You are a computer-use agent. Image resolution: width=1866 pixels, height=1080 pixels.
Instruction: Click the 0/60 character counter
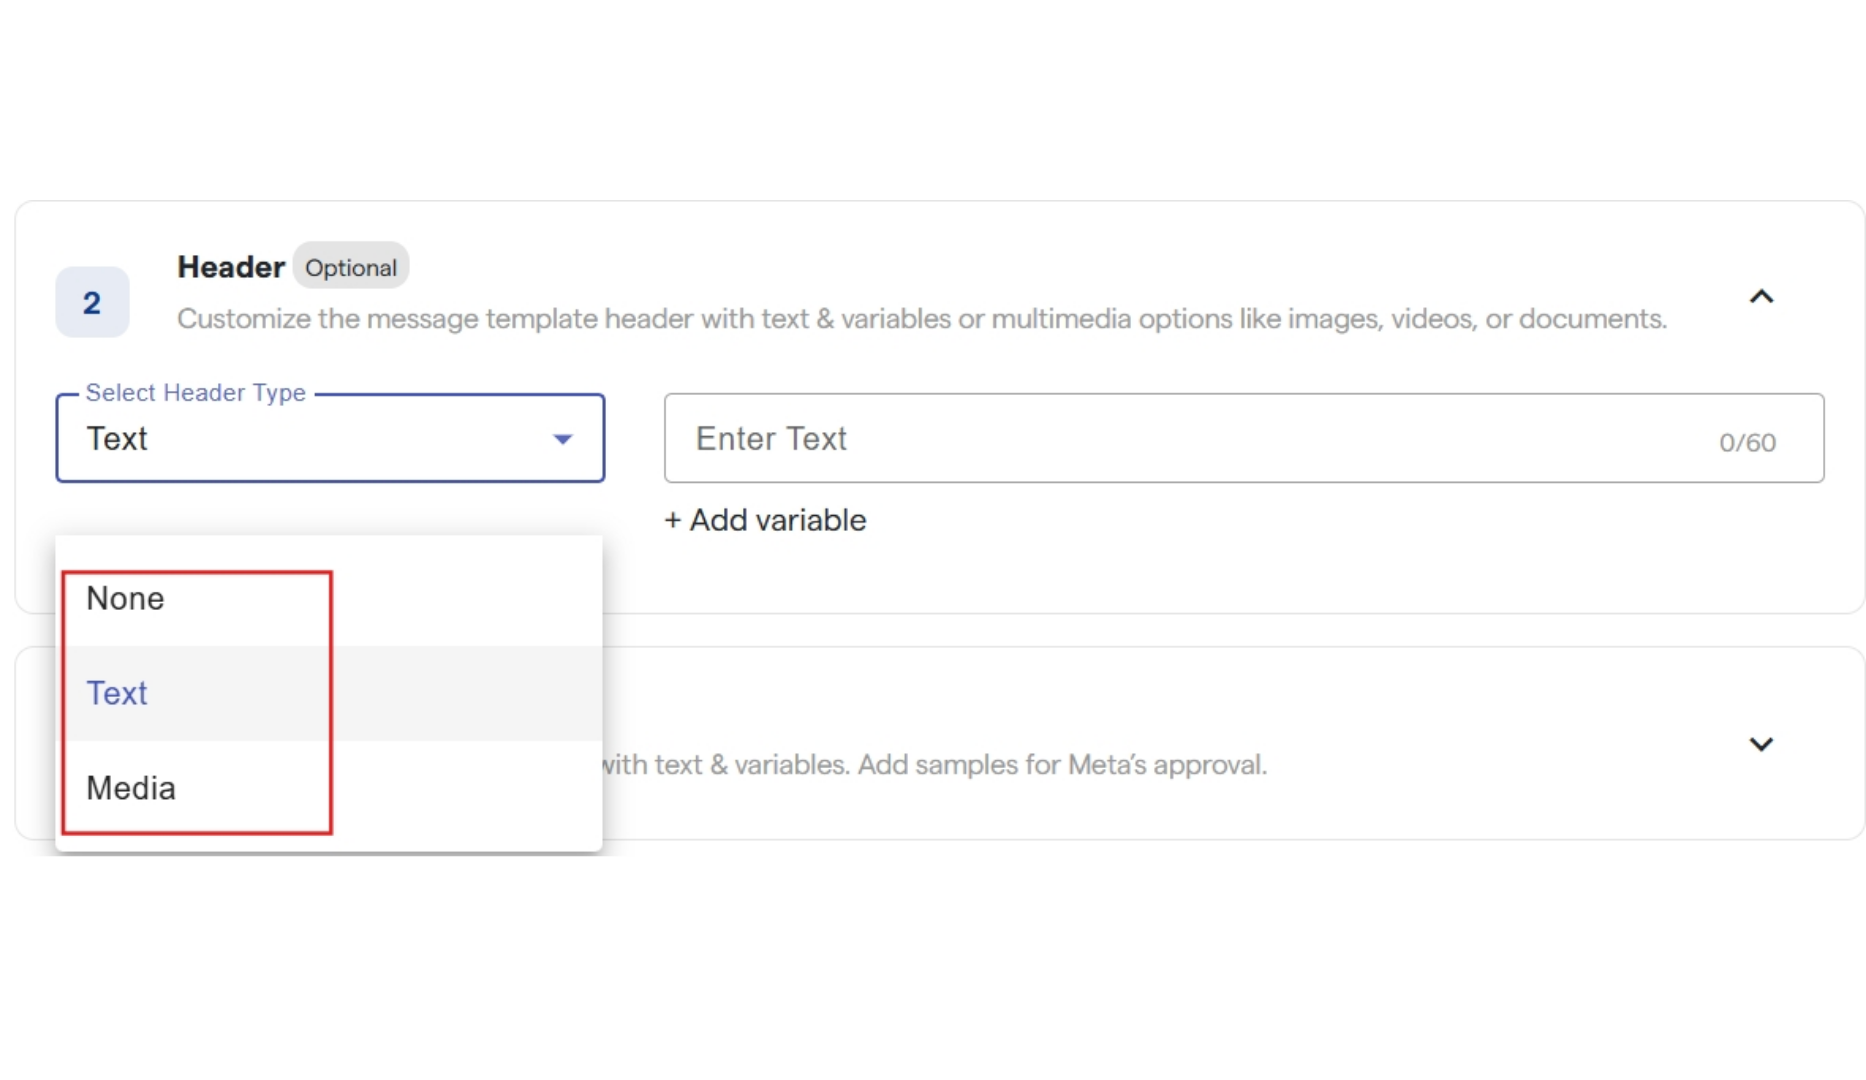(x=1747, y=442)
